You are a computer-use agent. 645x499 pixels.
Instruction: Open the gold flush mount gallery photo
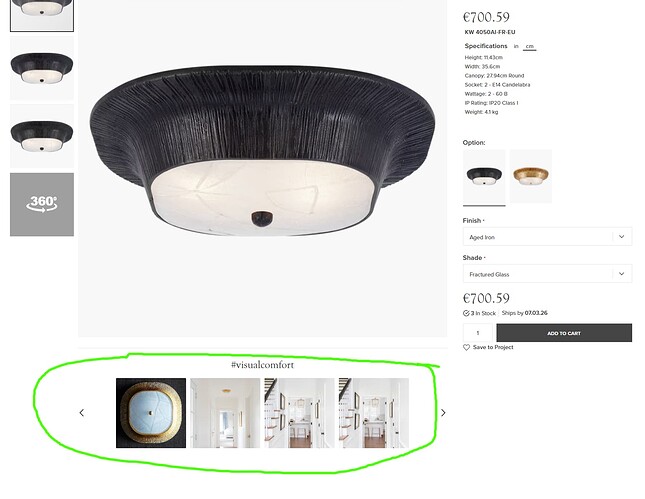[x=151, y=413]
